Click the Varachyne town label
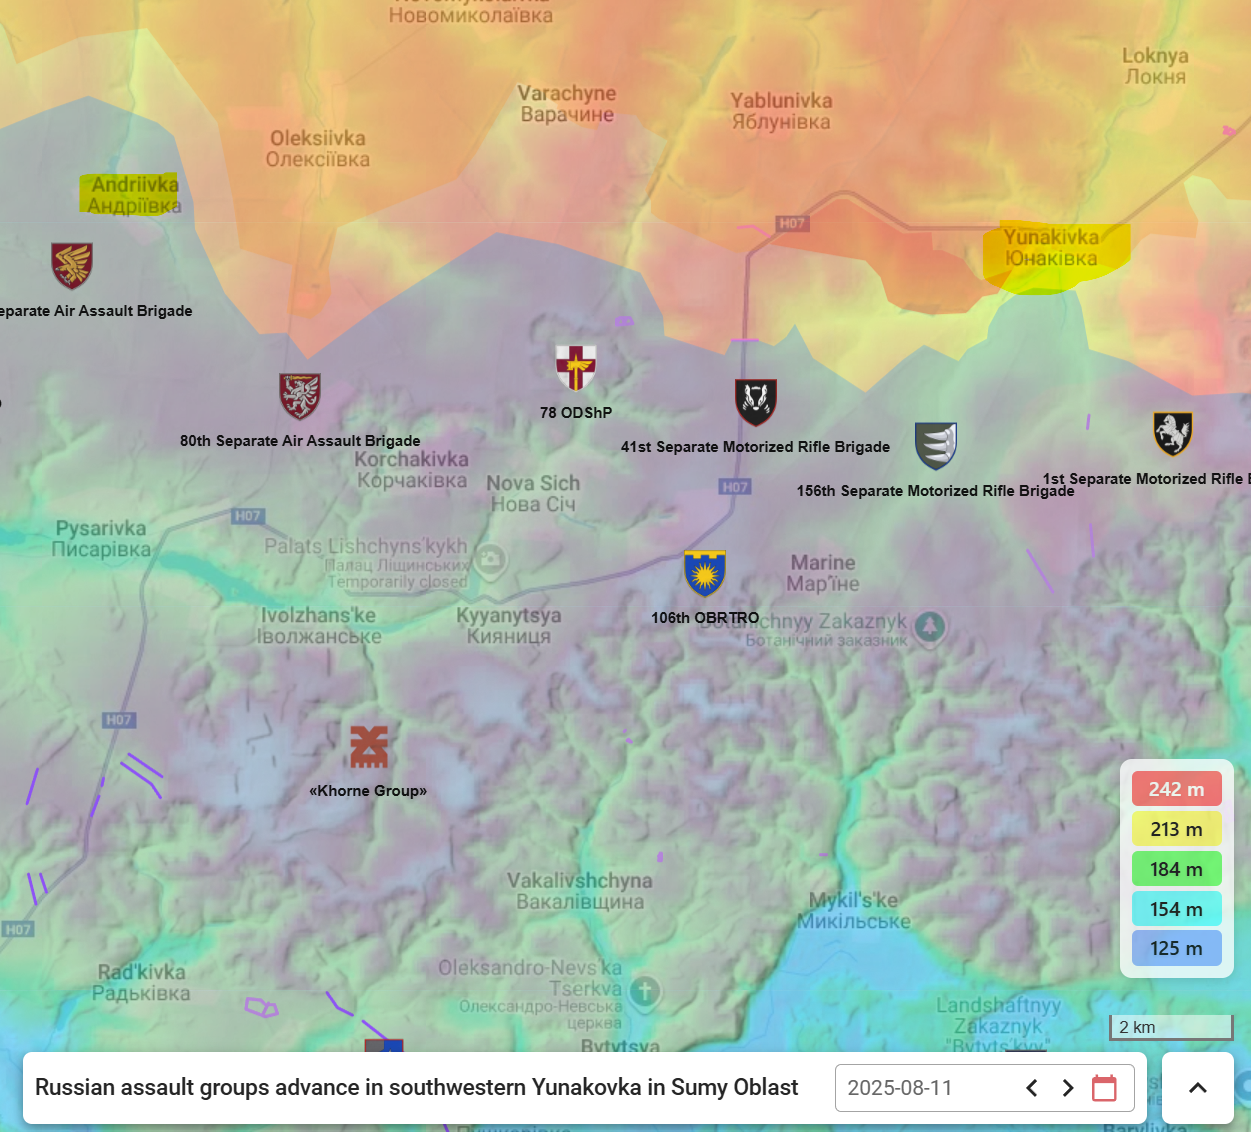This screenshot has height=1132, width=1251. (x=567, y=104)
